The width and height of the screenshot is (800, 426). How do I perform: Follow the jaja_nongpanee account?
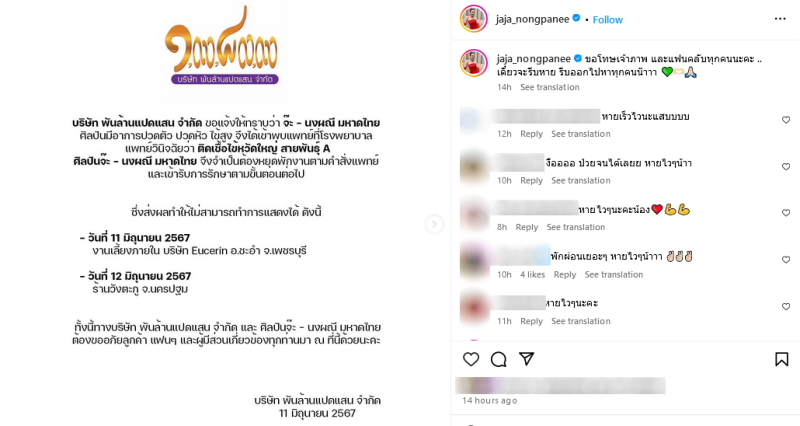pos(608,19)
